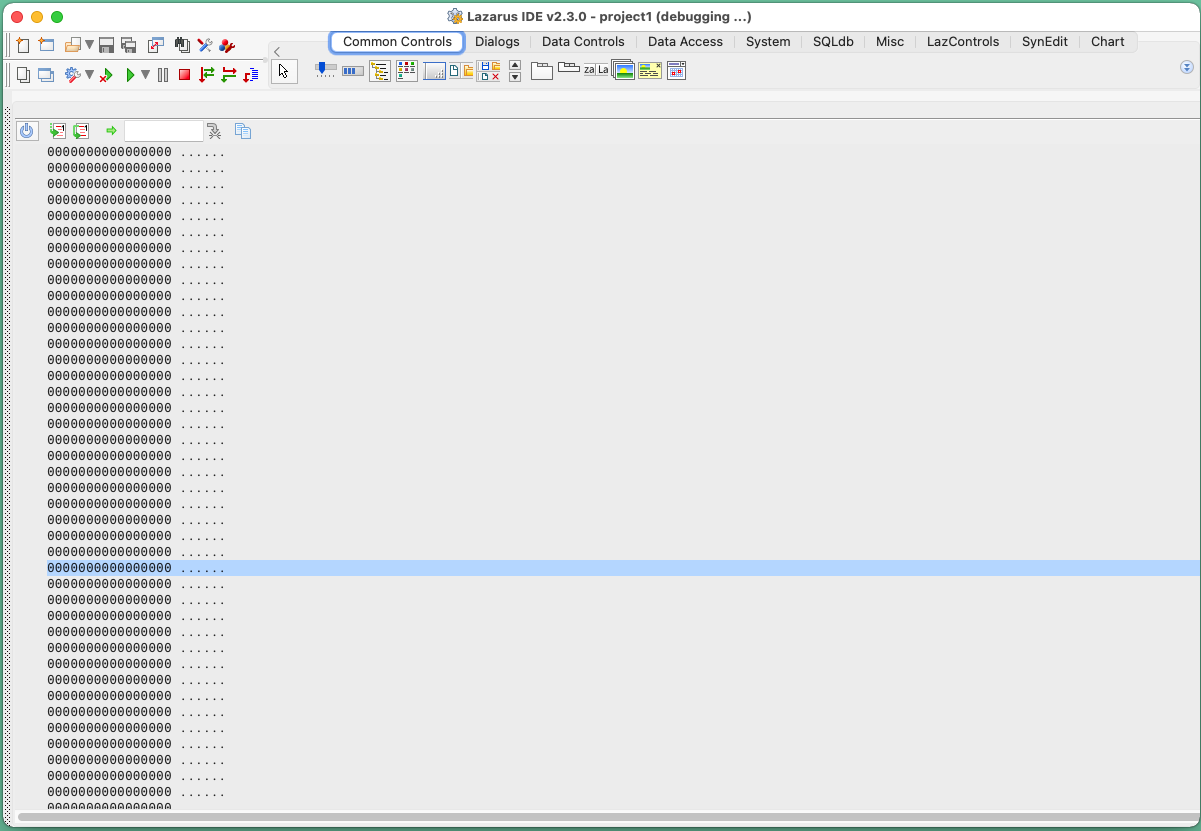
Task: Click the green Go to Address arrow
Action: (x=111, y=131)
